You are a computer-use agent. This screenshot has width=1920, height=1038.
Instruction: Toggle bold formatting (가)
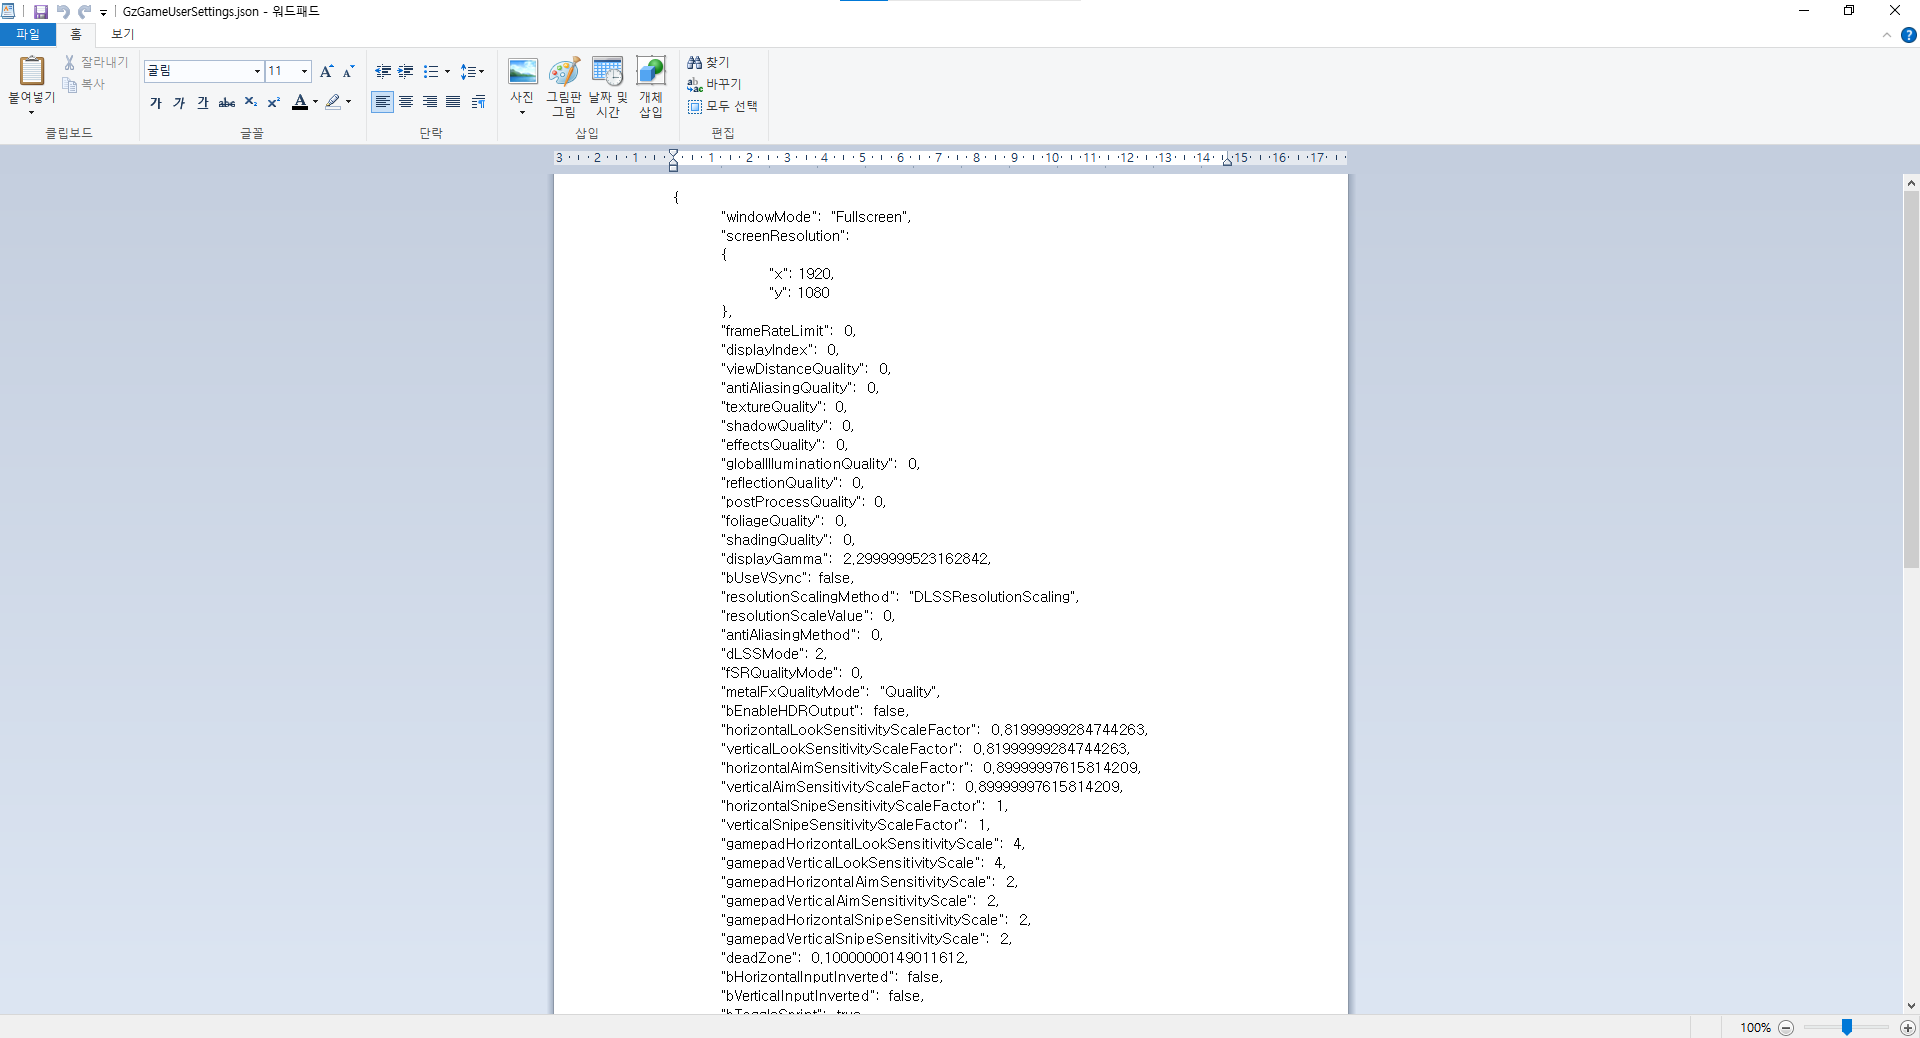point(156,102)
